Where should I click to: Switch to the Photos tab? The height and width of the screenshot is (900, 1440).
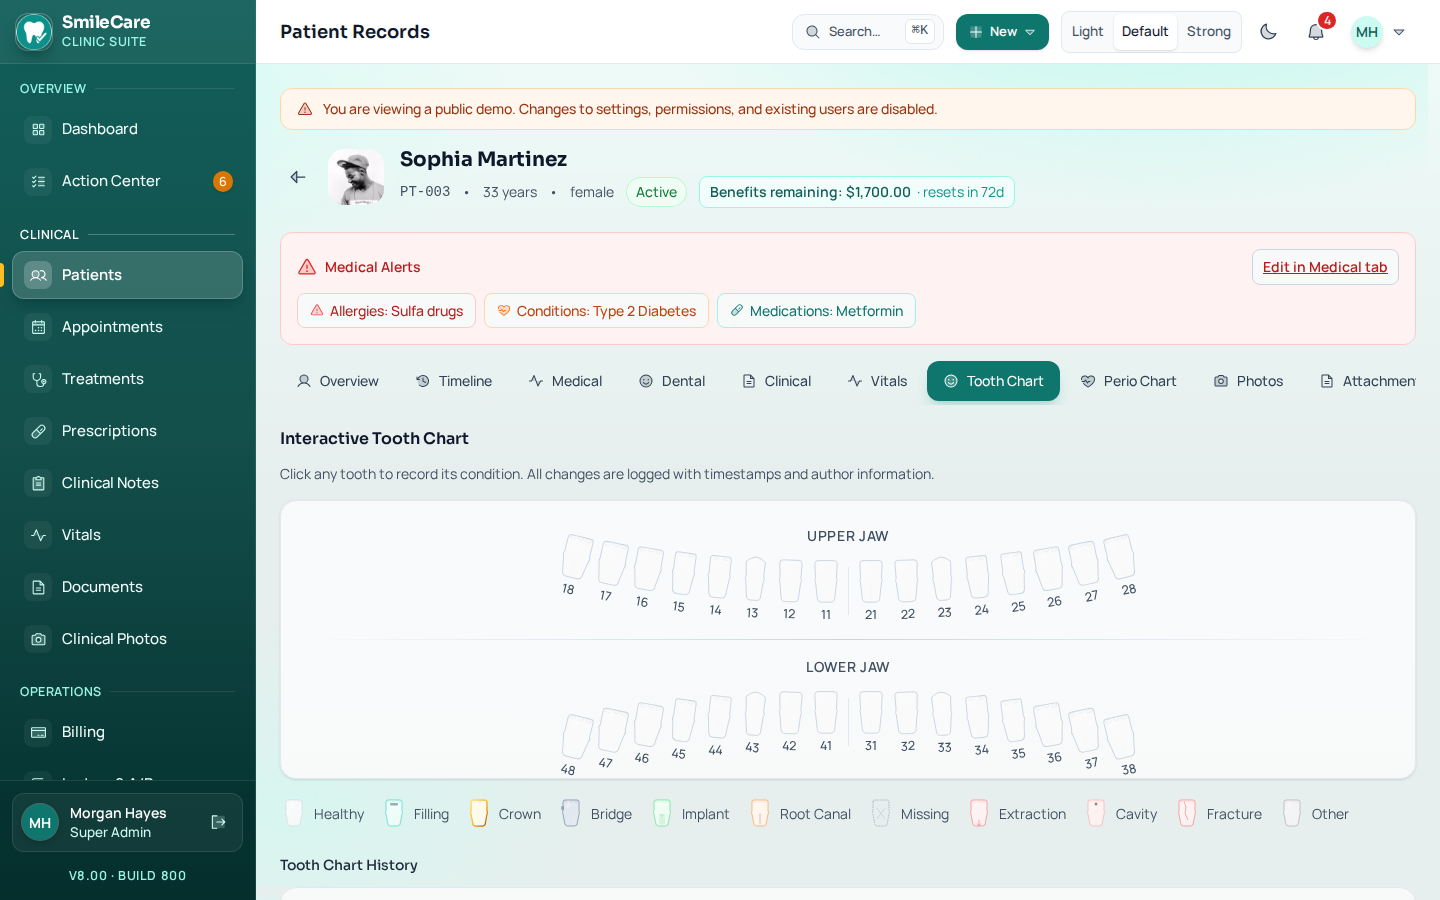coord(1248,381)
